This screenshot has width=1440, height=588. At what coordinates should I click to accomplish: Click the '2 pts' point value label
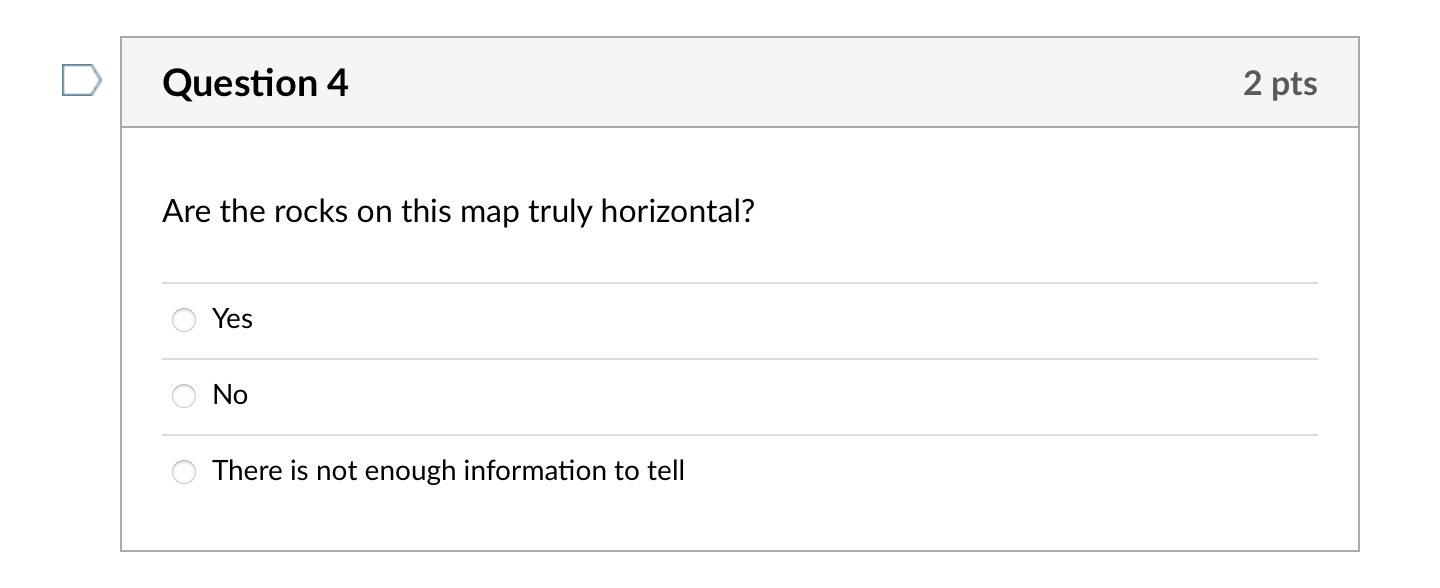click(x=1281, y=84)
